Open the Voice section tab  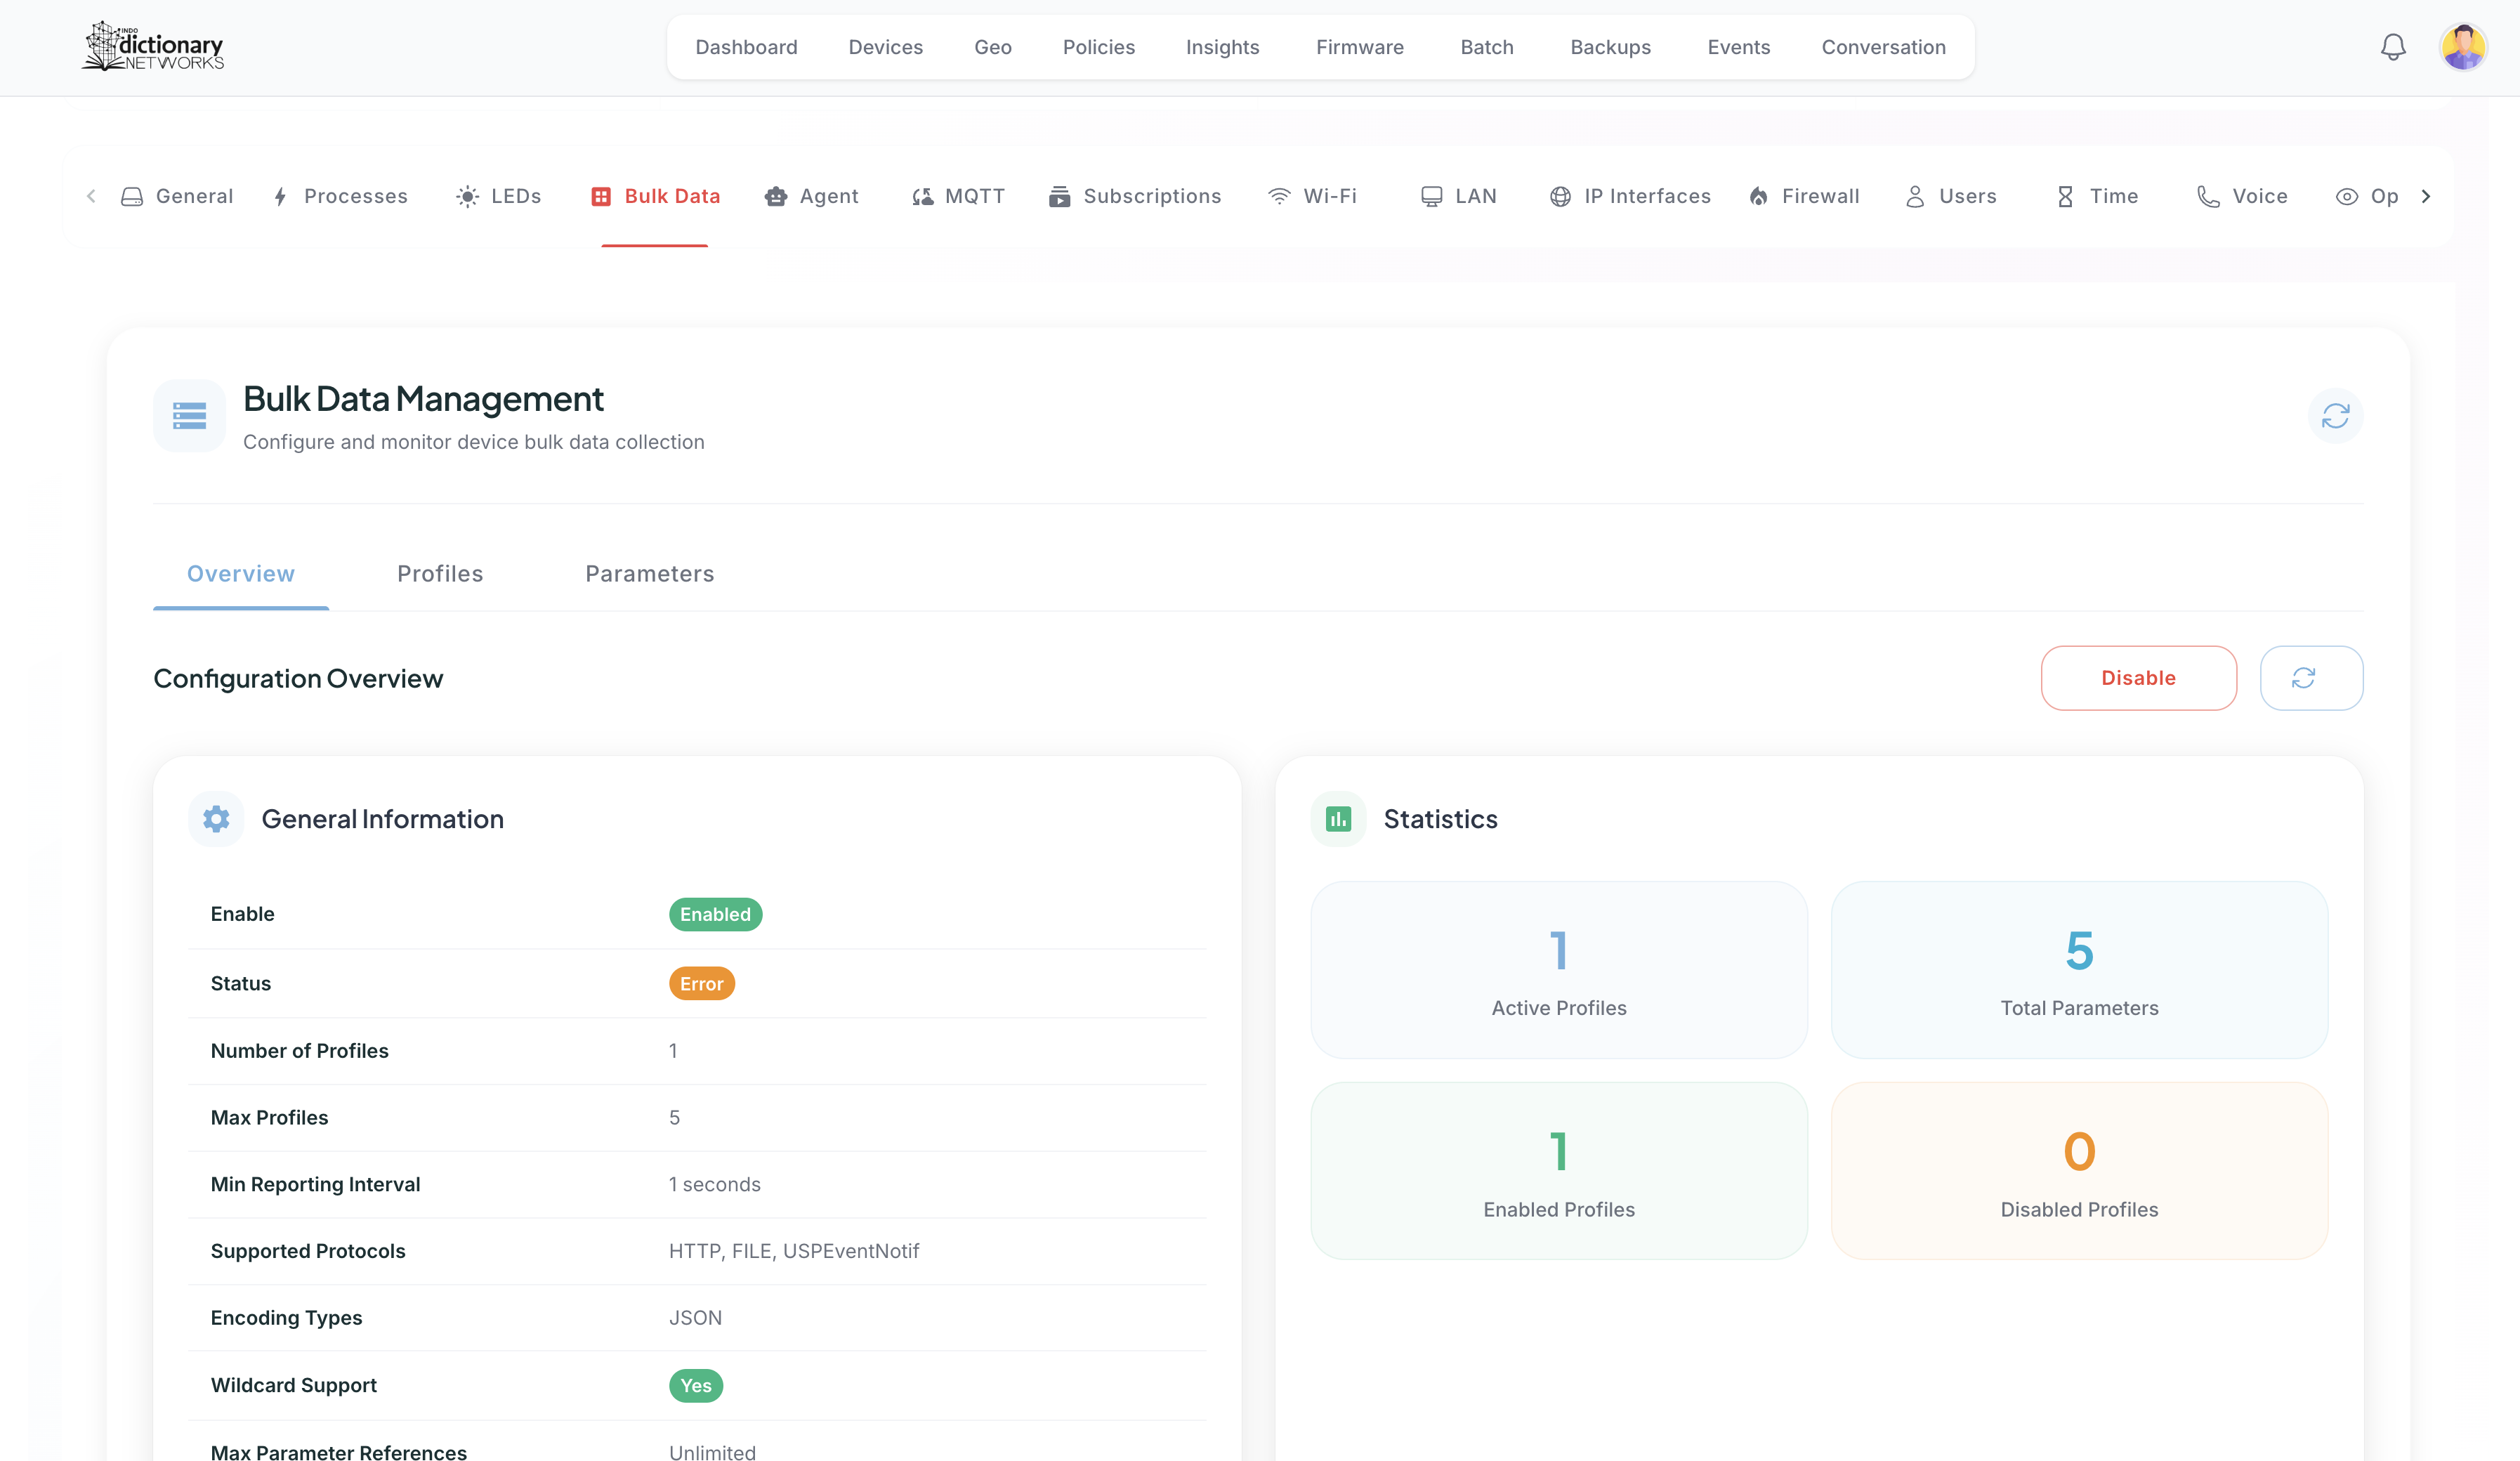[2242, 196]
